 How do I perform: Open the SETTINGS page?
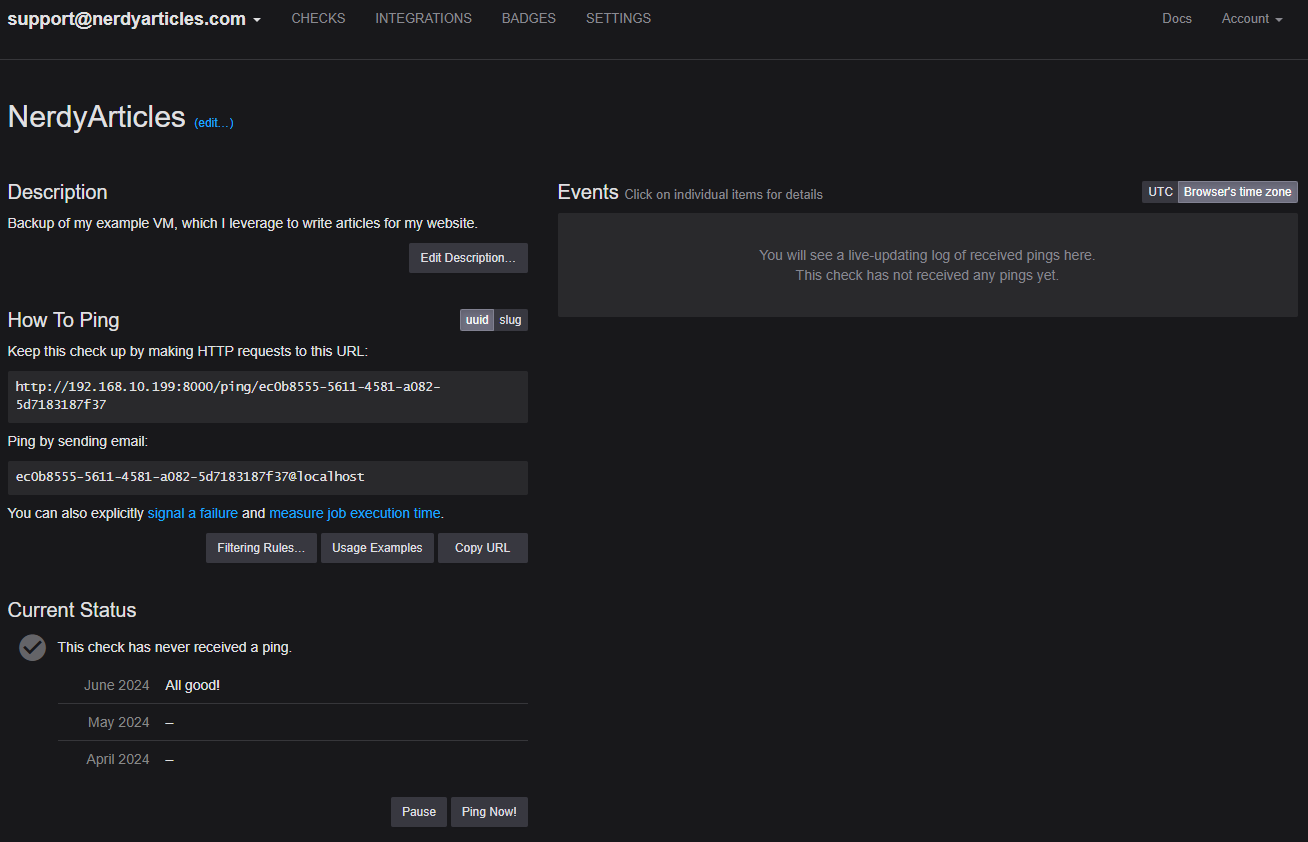tap(618, 18)
